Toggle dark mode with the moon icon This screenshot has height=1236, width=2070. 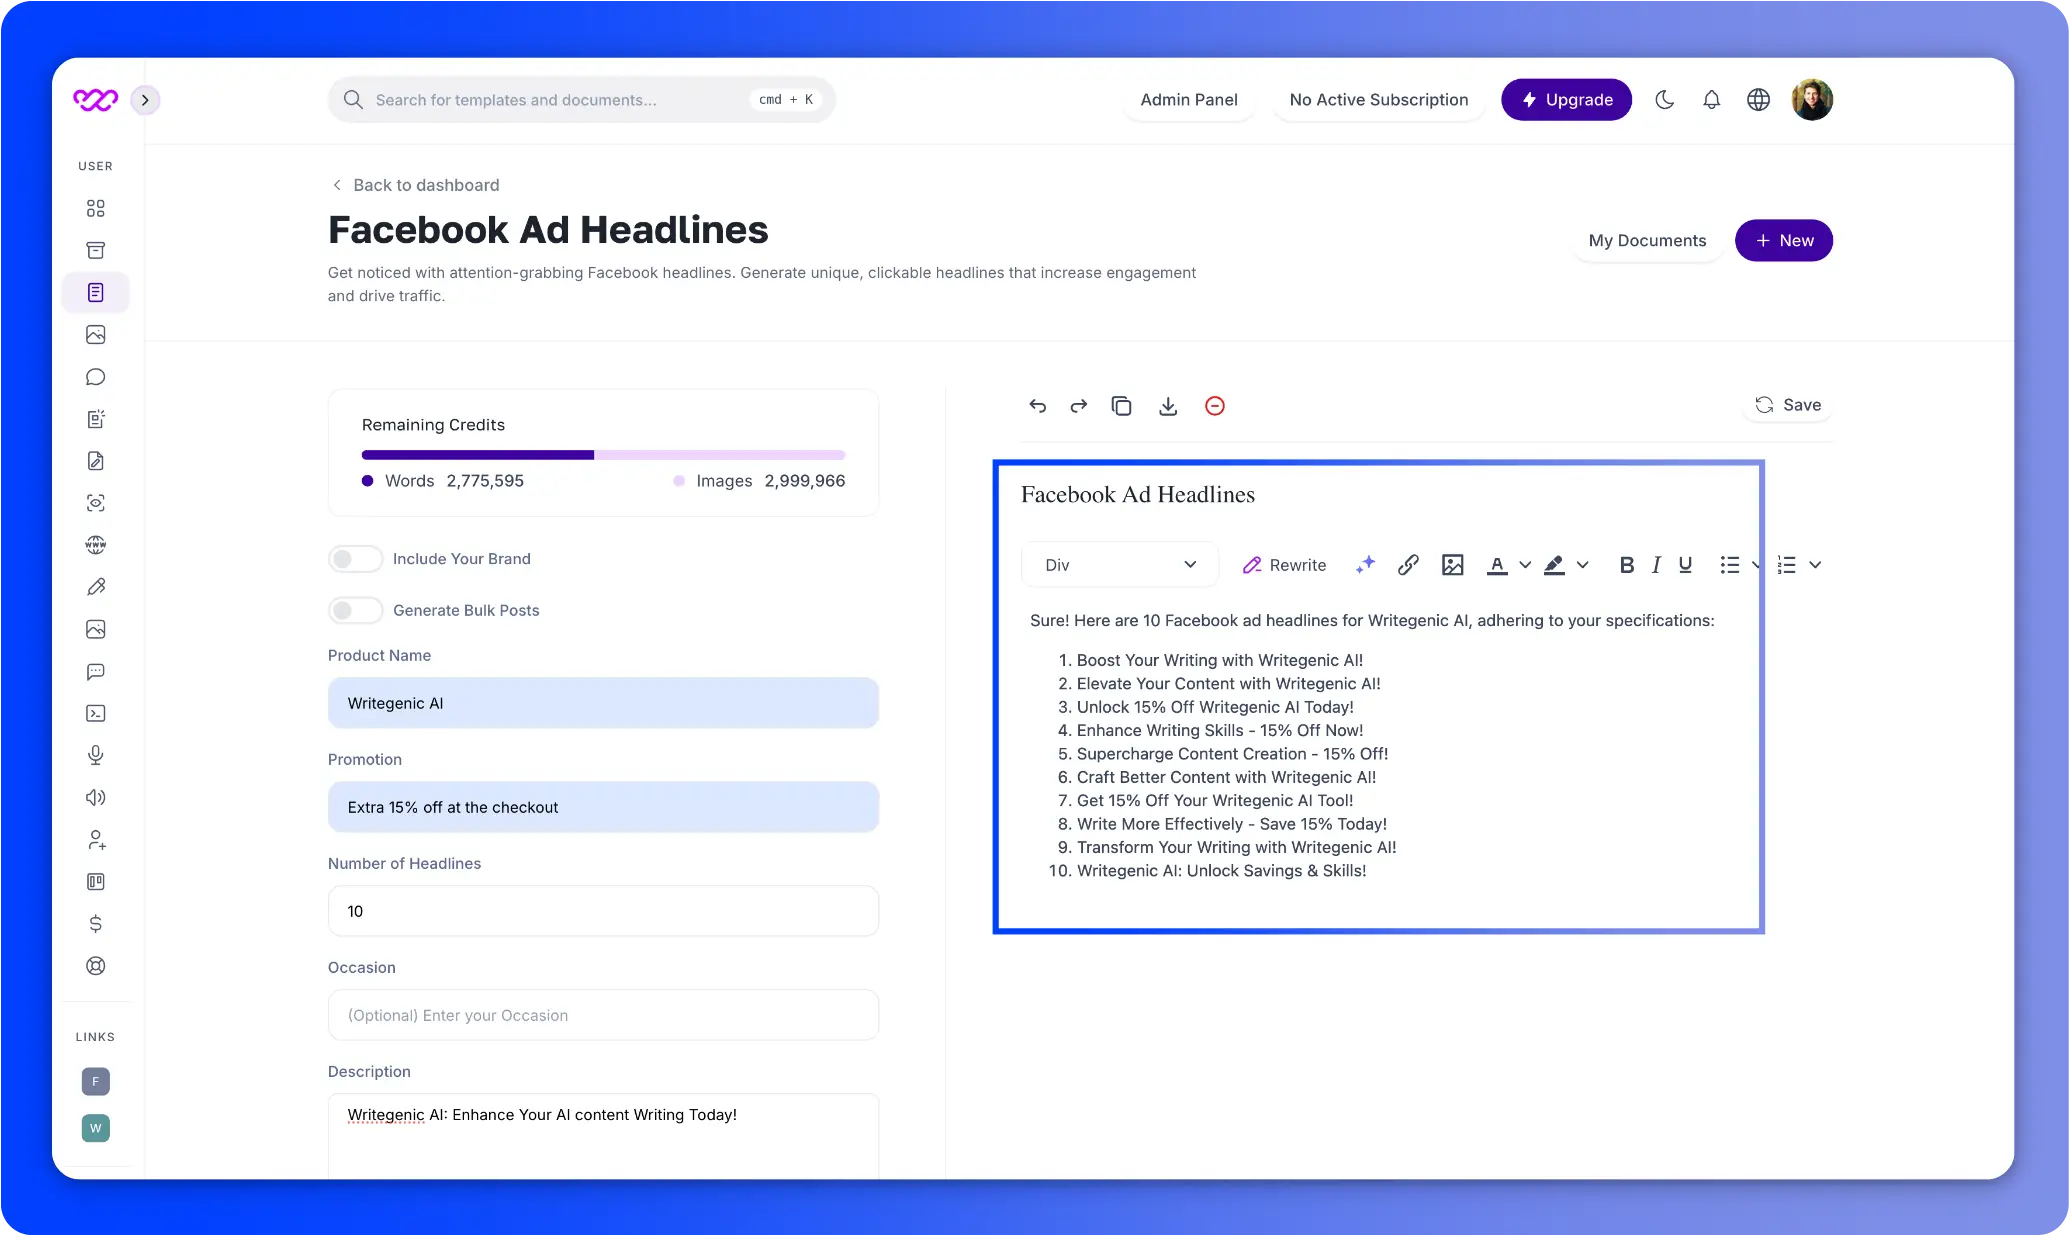pos(1664,100)
